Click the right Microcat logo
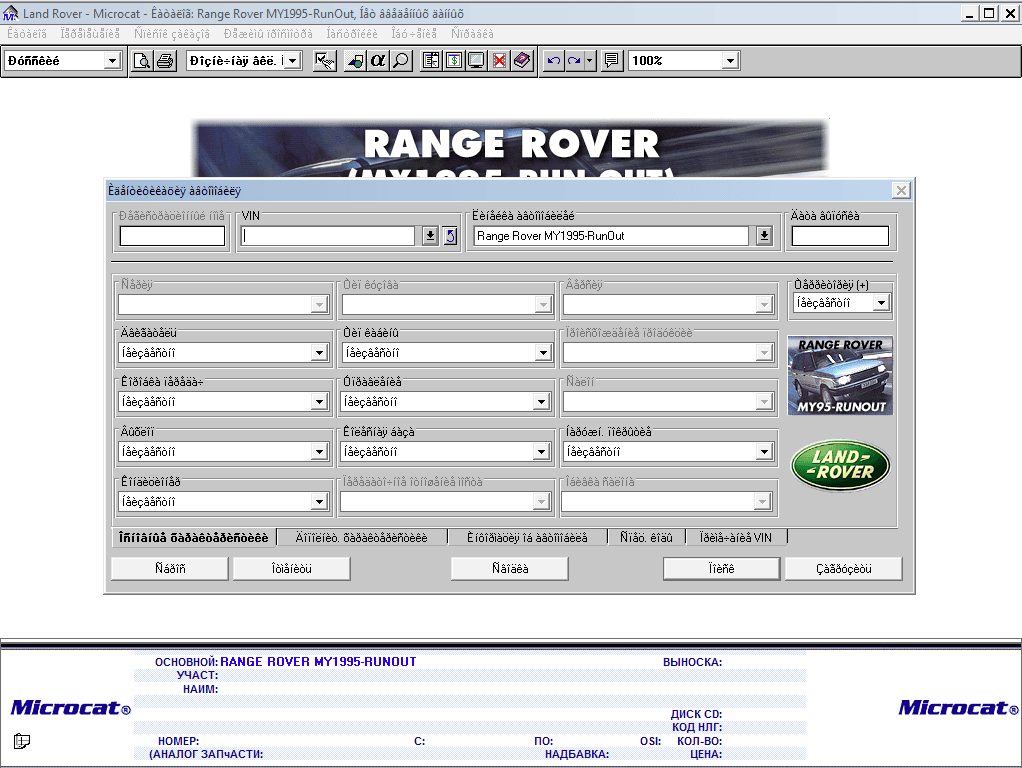The width and height of the screenshot is (1022, 768). 958,707
